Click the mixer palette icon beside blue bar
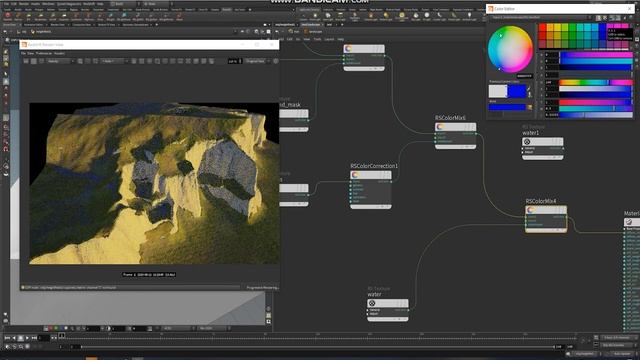Image resolution: width=640 pixels, height=360 pixels. tap(530, 107)
